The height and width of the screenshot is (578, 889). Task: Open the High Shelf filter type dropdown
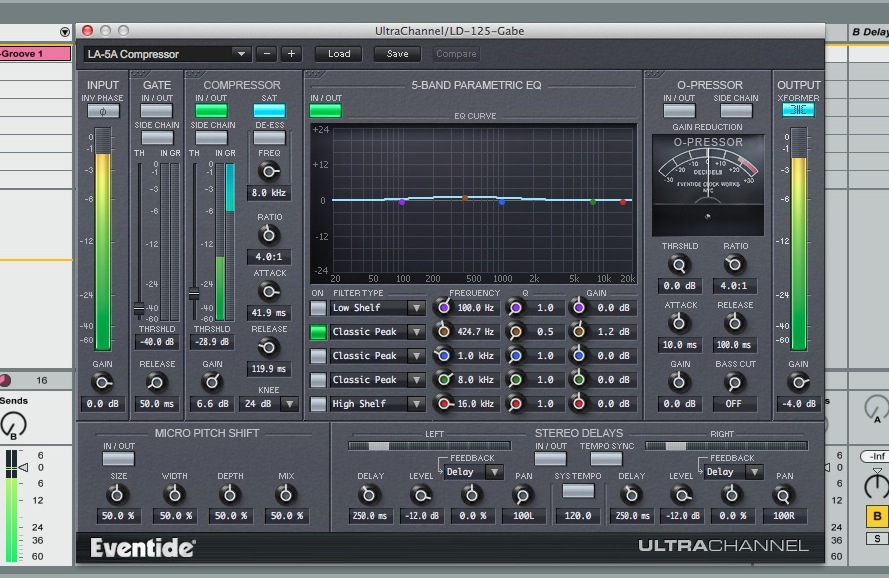[x=416, y=403]
